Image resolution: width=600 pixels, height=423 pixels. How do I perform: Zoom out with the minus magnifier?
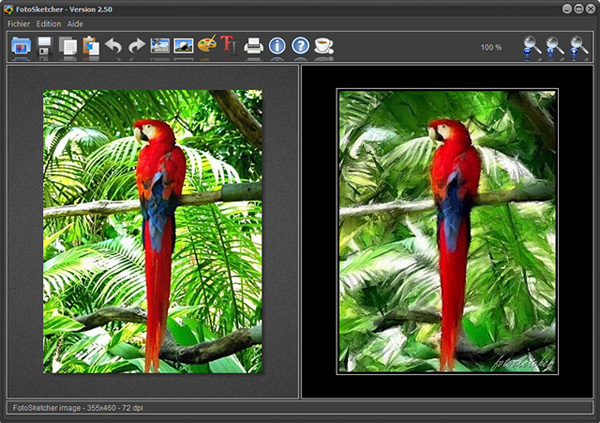click(x=532, y=47)
